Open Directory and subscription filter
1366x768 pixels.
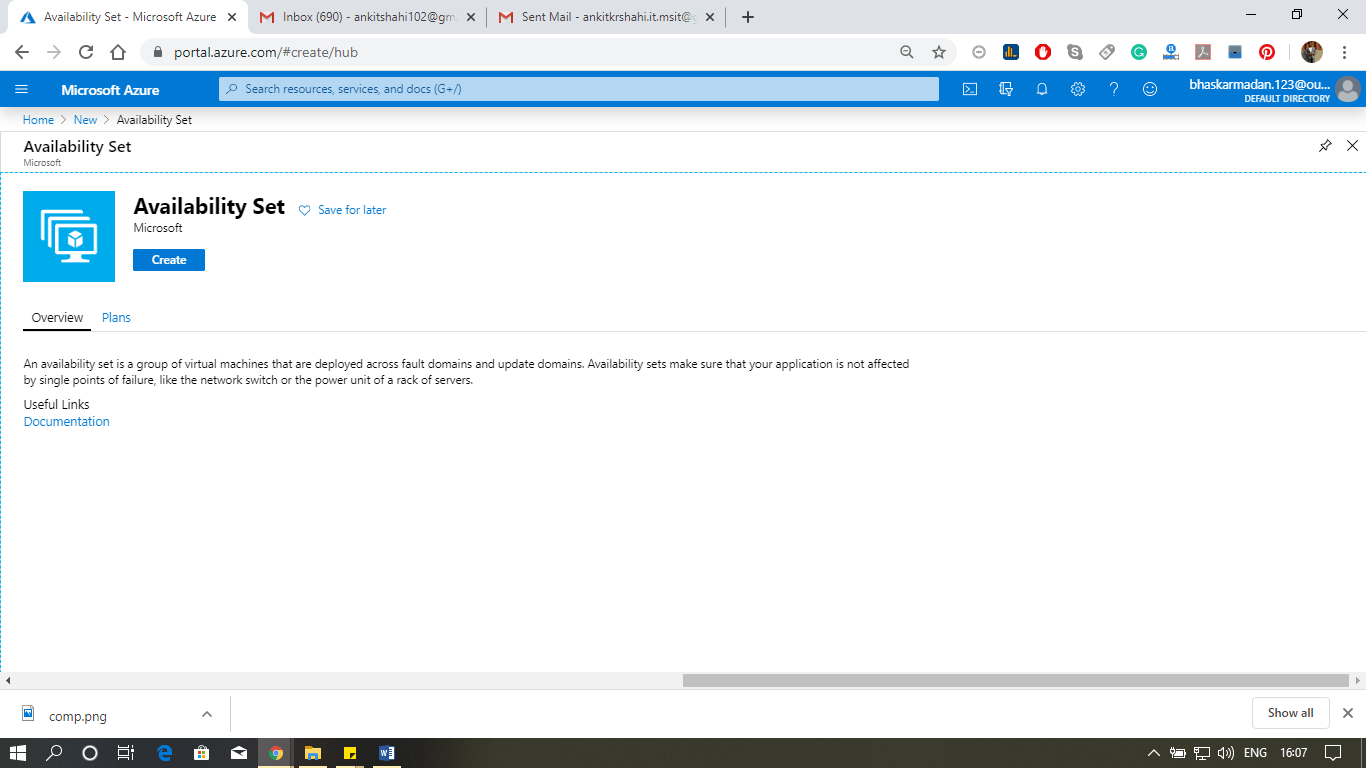point(1006,89)
